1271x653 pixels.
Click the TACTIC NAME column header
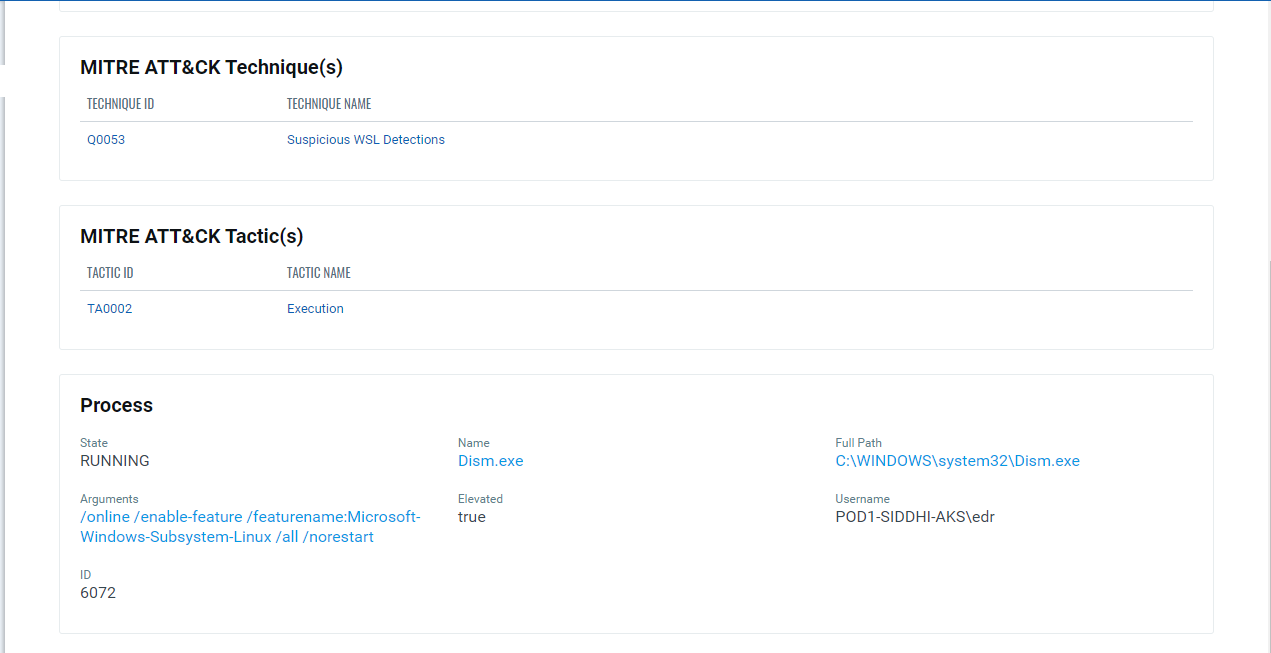click(x=319, y=273)
